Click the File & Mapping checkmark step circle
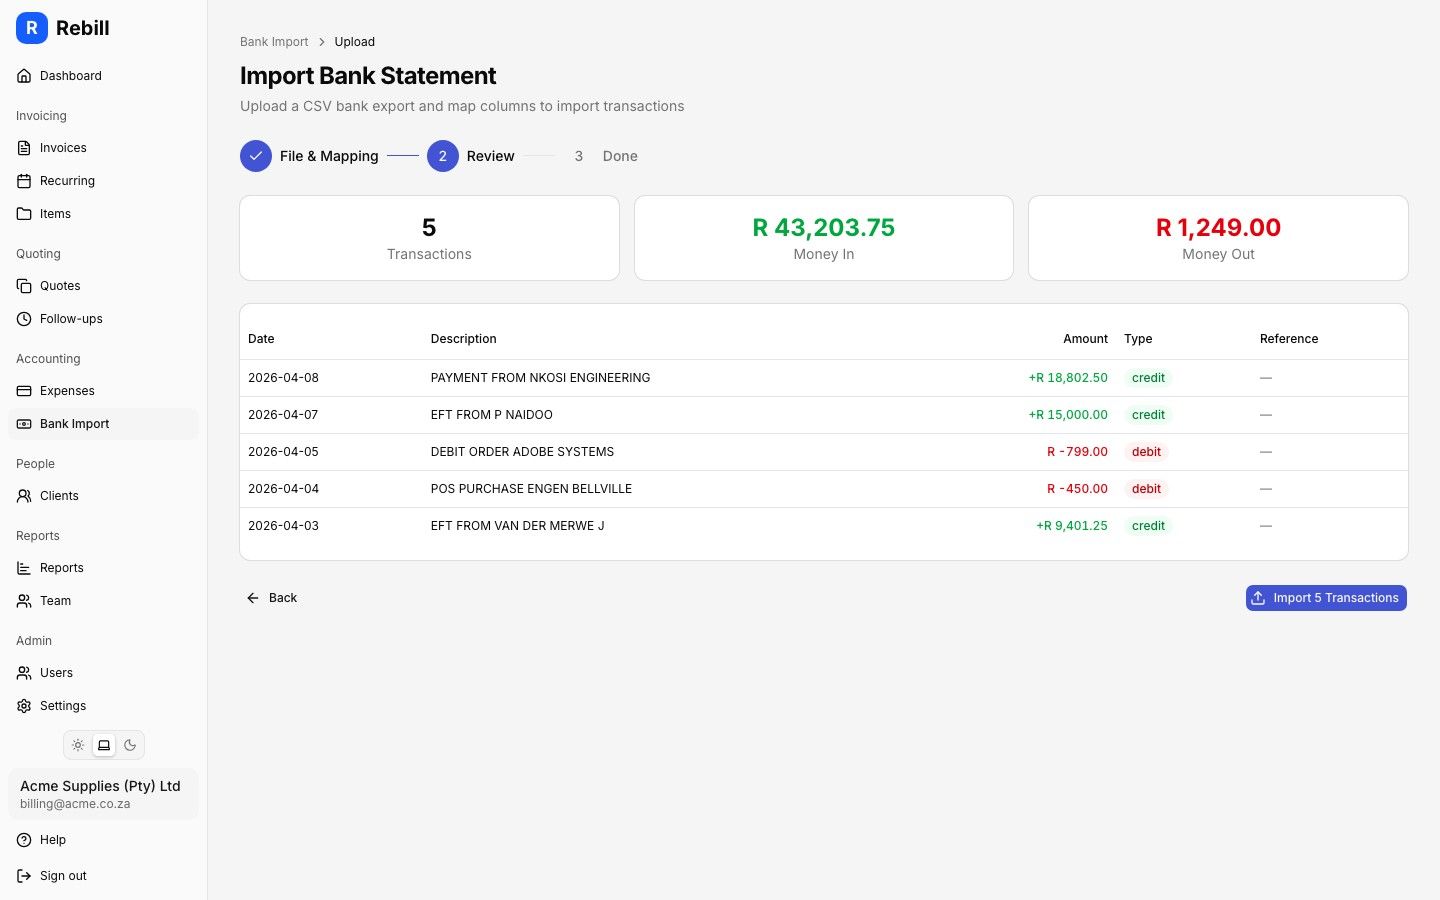This screenshot has width=1440, height=900. point(256,156)
